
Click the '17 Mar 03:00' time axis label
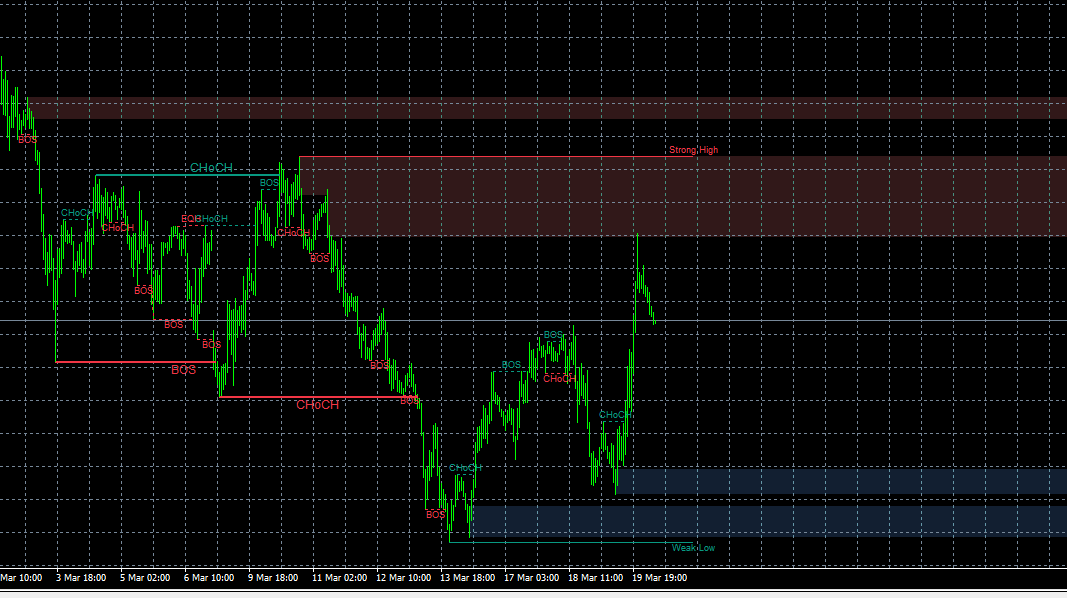pyautogui.click(x=531, y=578)
